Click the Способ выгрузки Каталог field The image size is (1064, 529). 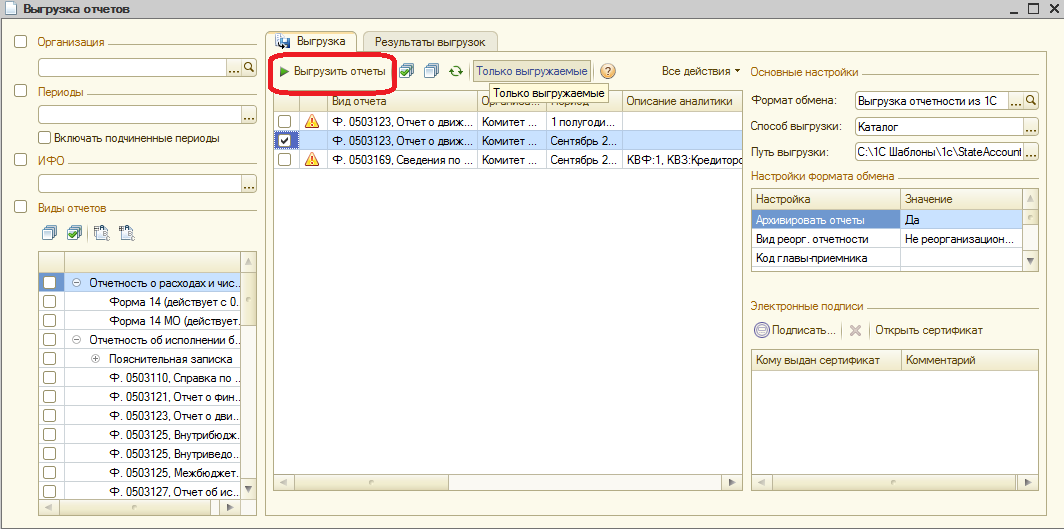tap(939, 127)
